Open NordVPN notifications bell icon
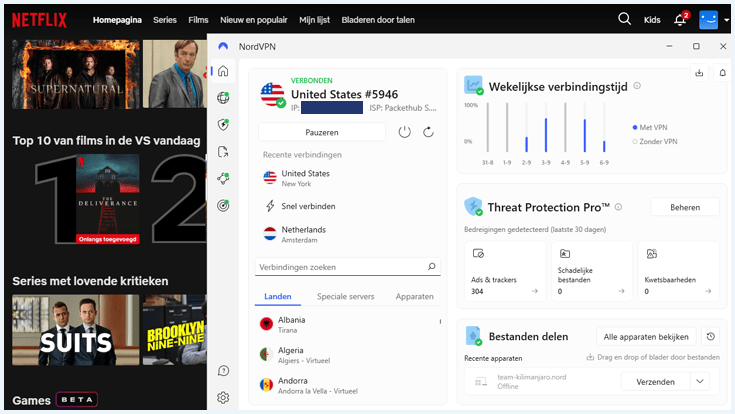The height and width of the screenshot is (414, 735). [722, 73]
